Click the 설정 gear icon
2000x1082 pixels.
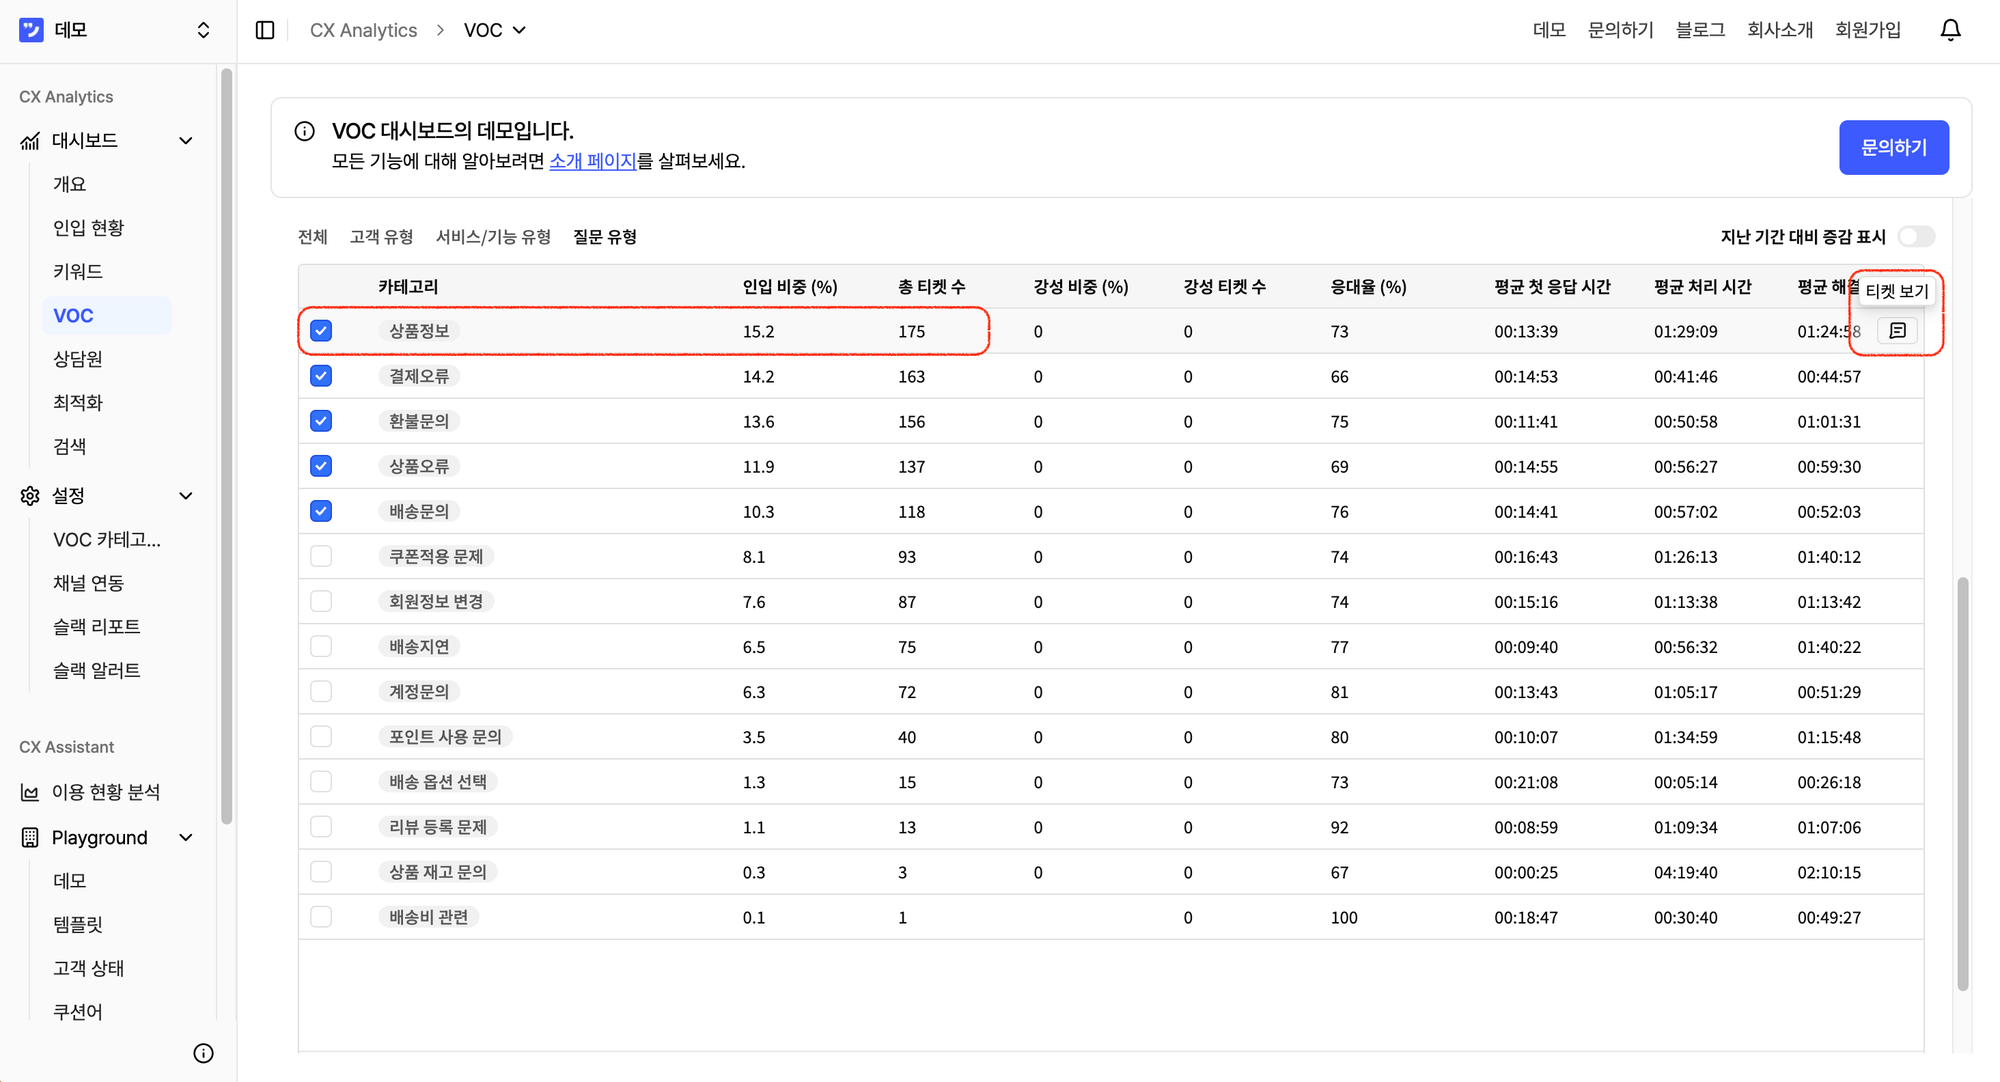point(29,495)
